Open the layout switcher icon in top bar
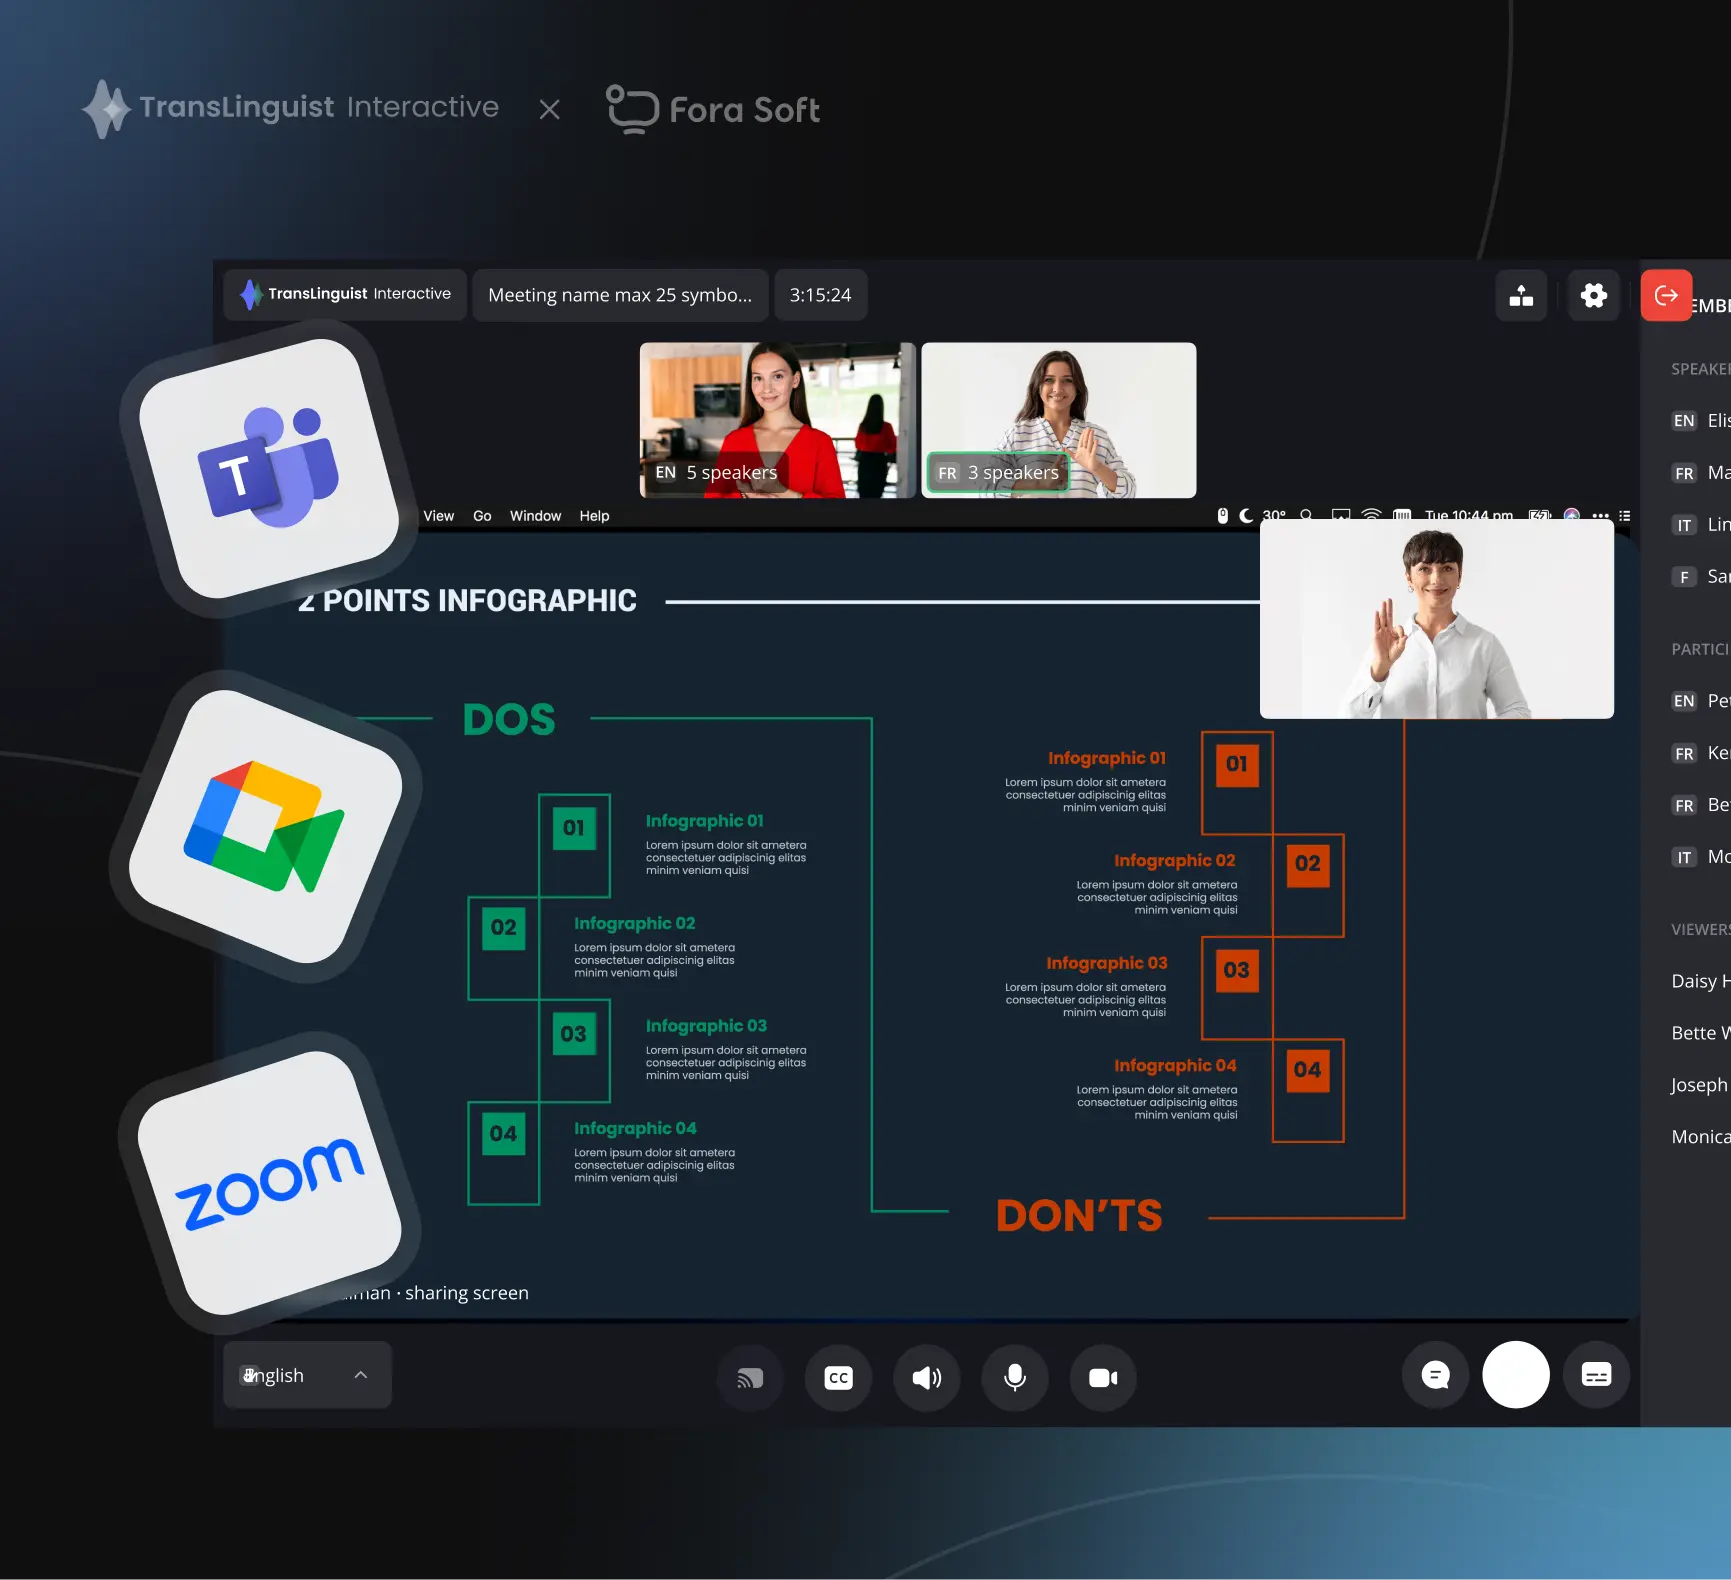Screen dimensions: 1731x1580 pyautogui.click(x=1521, y=295)
